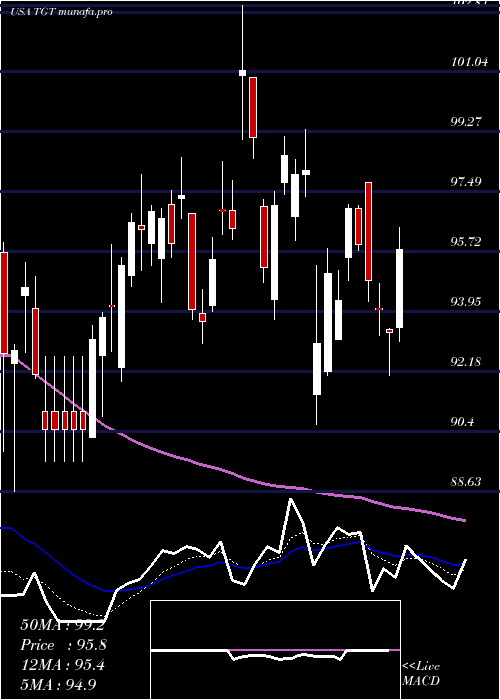Screen dimensions: 500x700
Task: Select the 90.4 price axis label
Action: tap(463, 422)
